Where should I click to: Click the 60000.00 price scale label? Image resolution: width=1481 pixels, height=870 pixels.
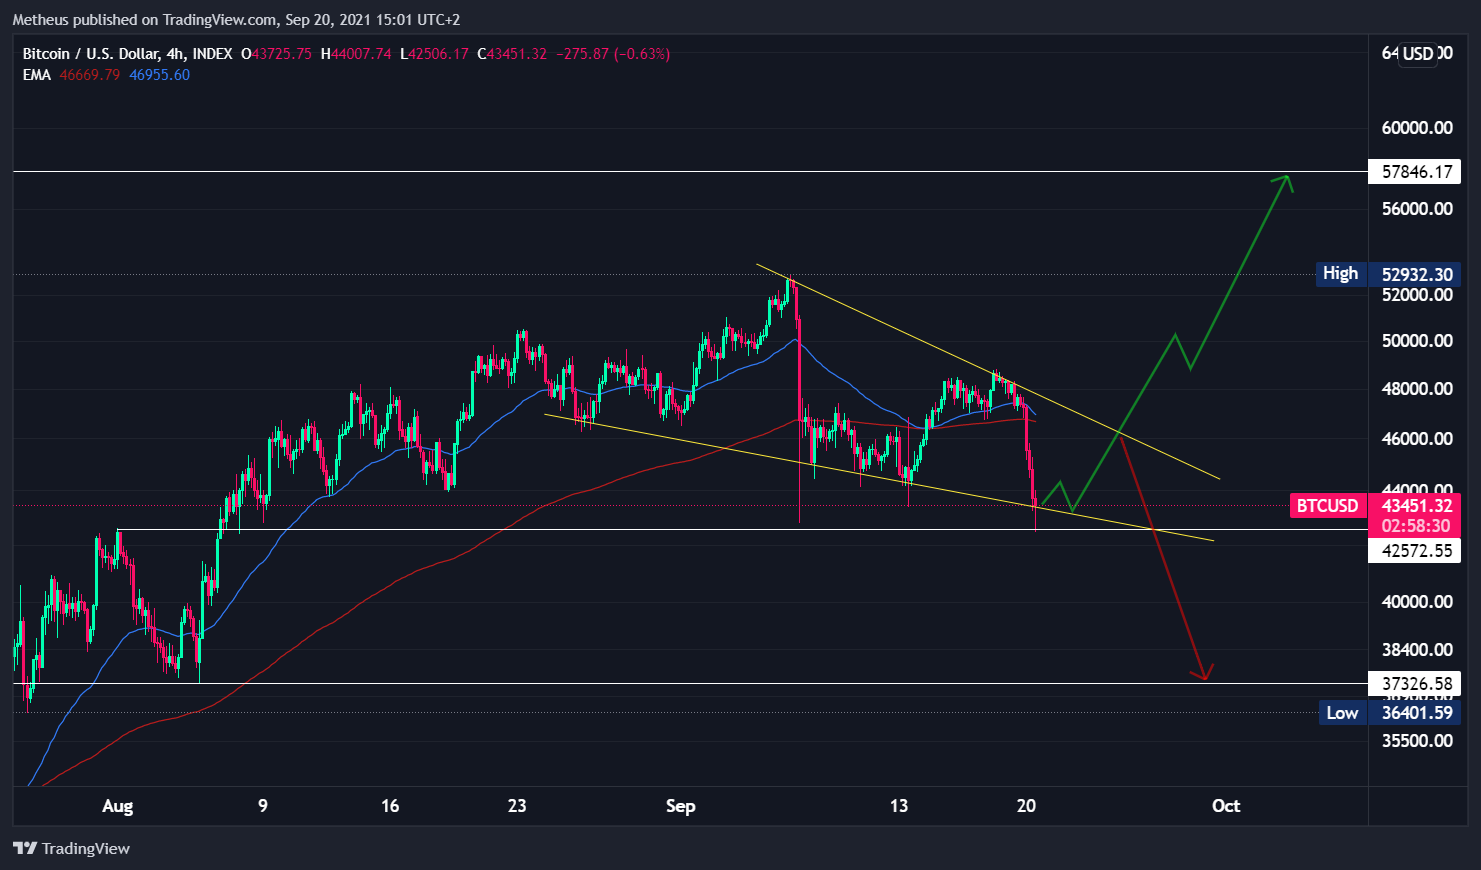coord(1417,128)
